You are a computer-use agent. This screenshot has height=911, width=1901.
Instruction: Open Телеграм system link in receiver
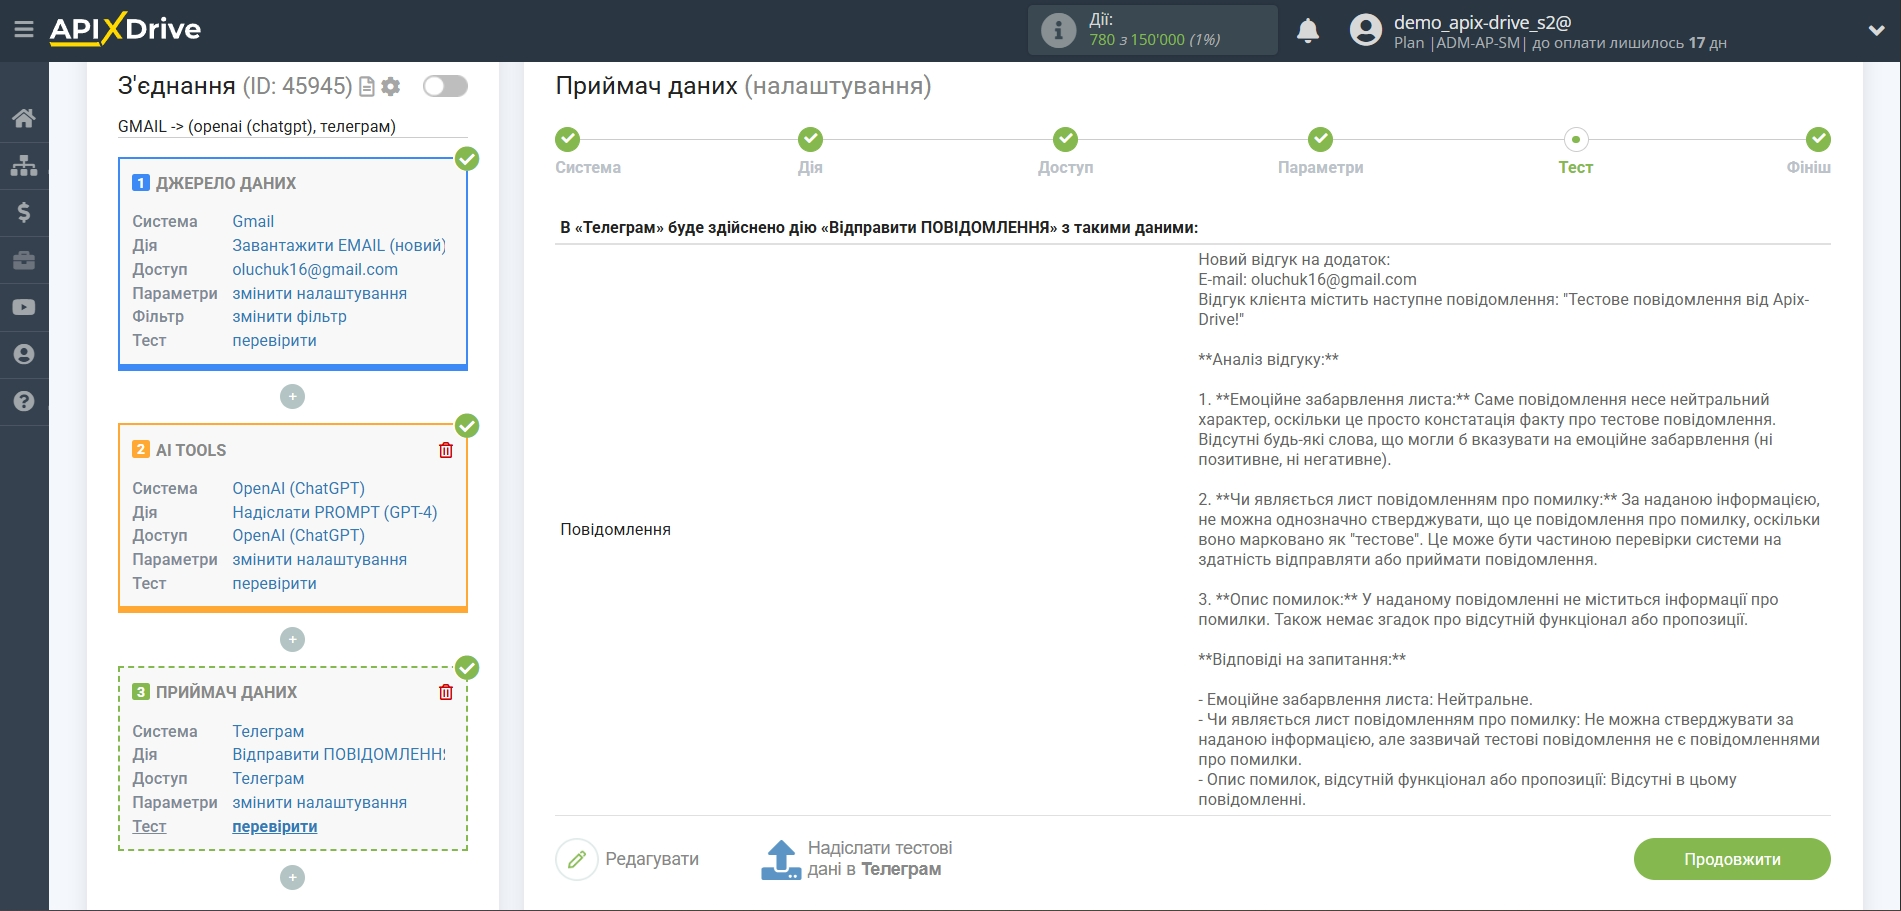[x=268, y=732]
